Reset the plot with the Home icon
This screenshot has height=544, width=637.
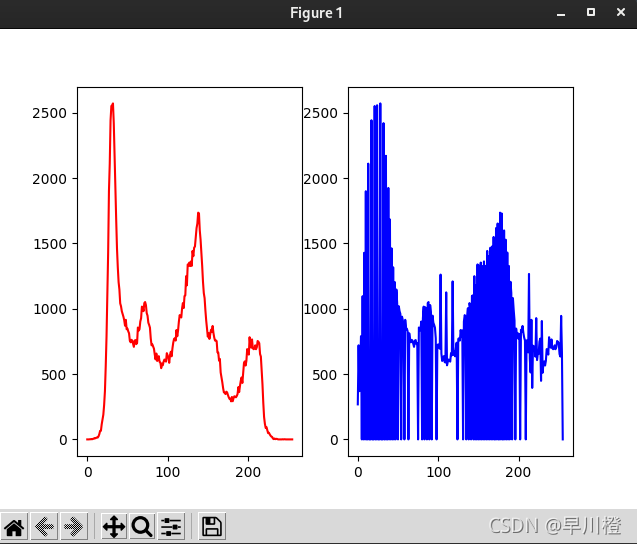point(14,527)
